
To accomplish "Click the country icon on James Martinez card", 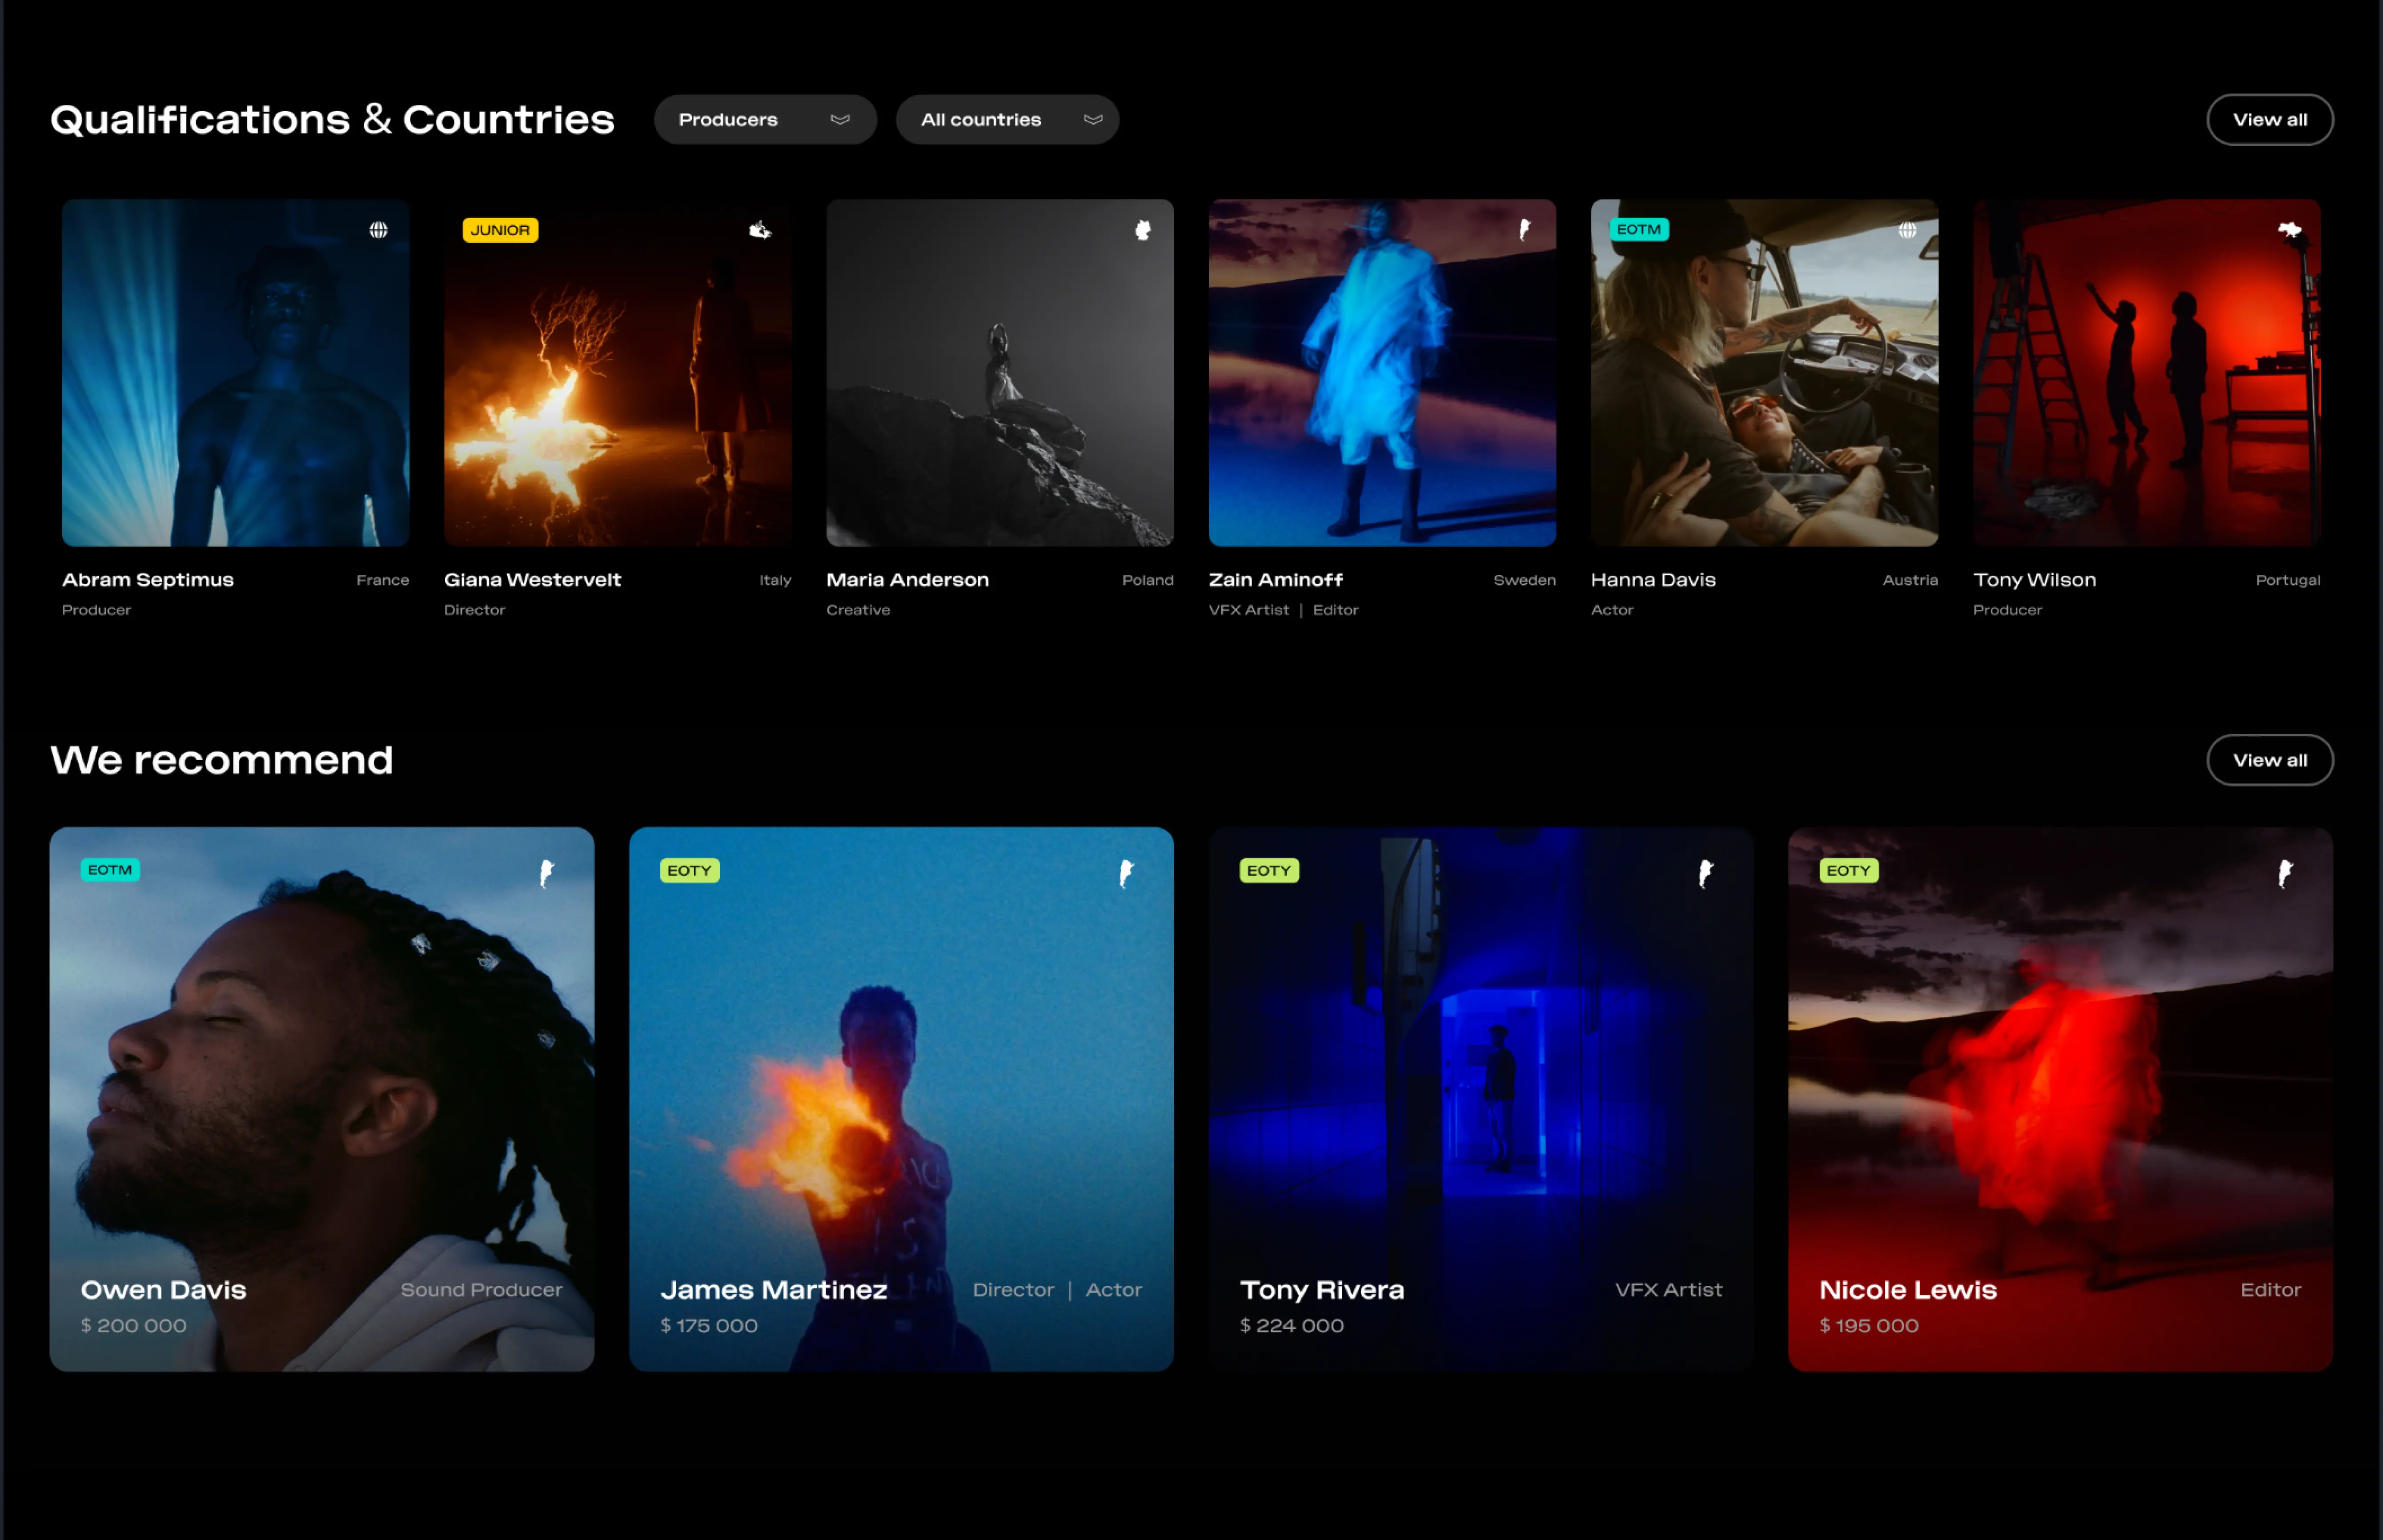I will tap(1126, 873).
